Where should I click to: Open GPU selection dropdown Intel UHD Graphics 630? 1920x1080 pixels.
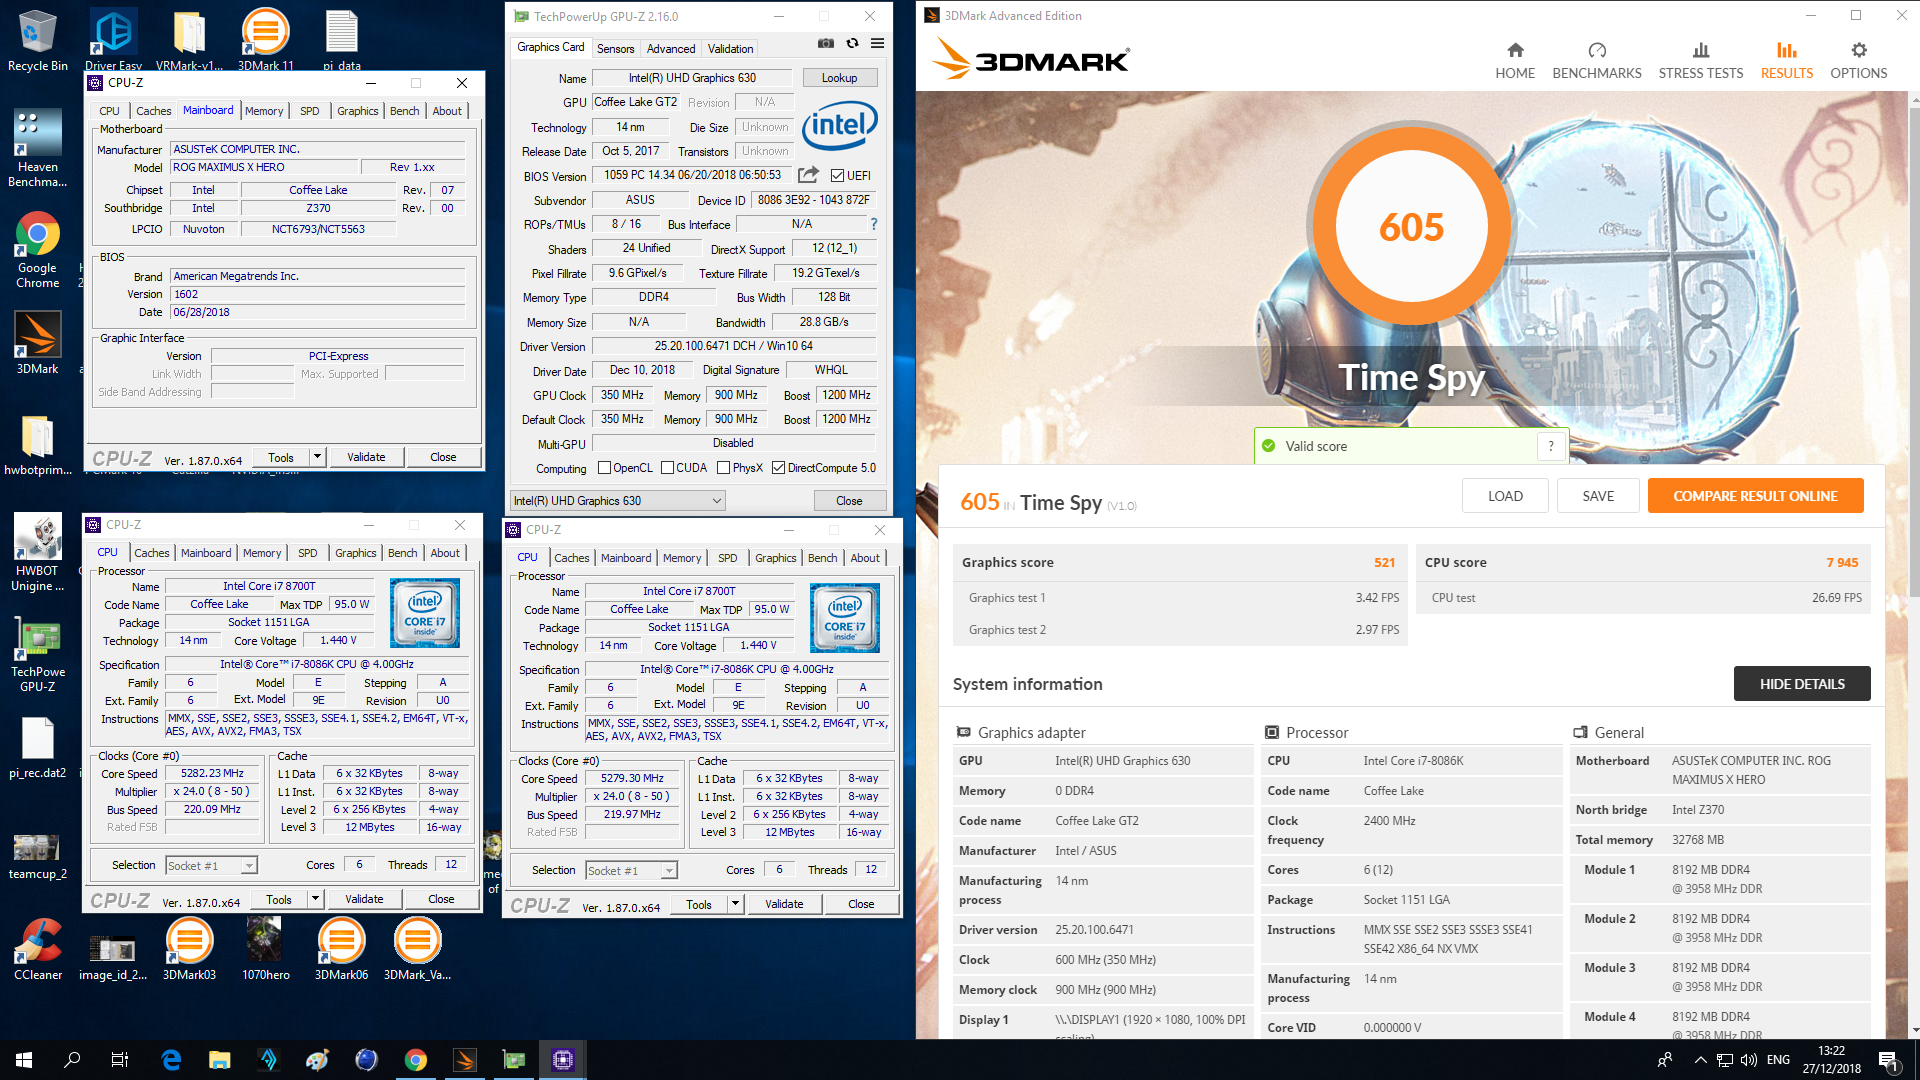point(617,501)
